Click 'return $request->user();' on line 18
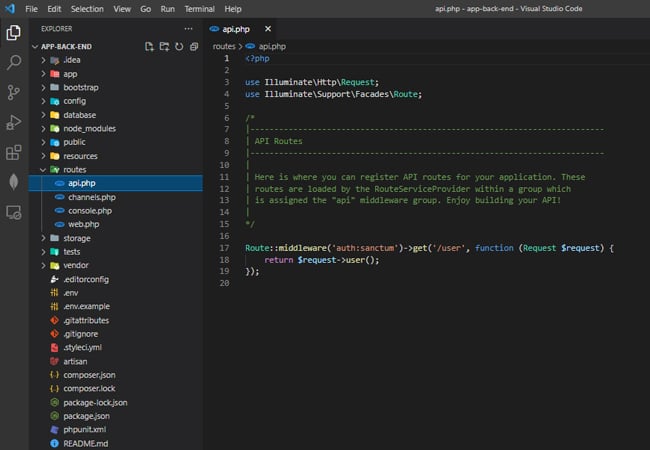Viewport: 650px width, 450px height. [322, 260]
